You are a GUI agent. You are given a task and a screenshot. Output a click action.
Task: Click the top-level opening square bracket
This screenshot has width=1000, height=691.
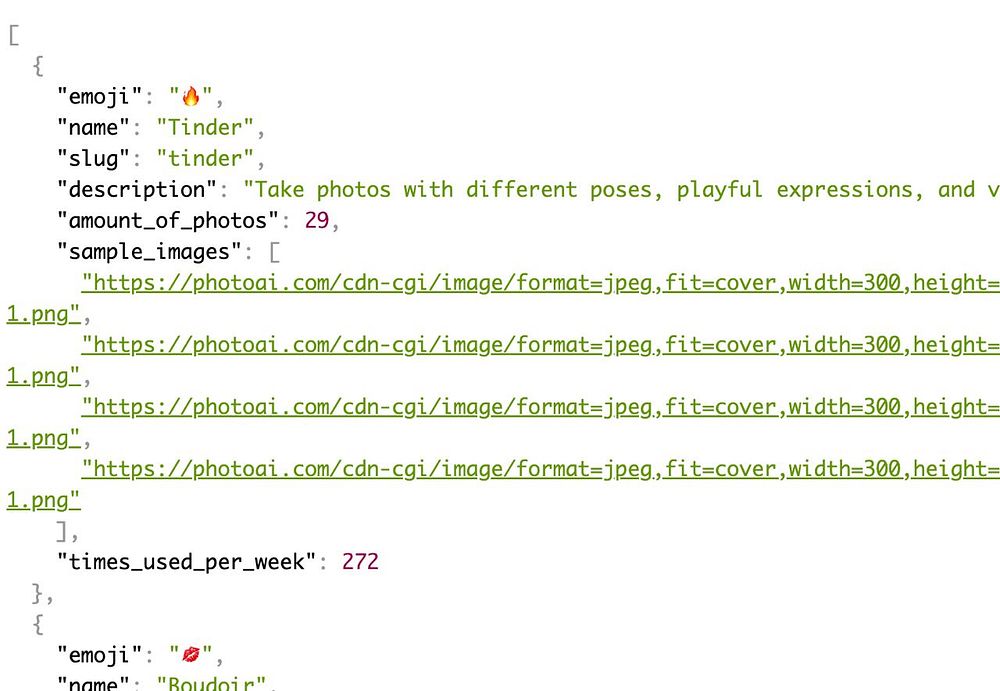(x=14, y=34)
